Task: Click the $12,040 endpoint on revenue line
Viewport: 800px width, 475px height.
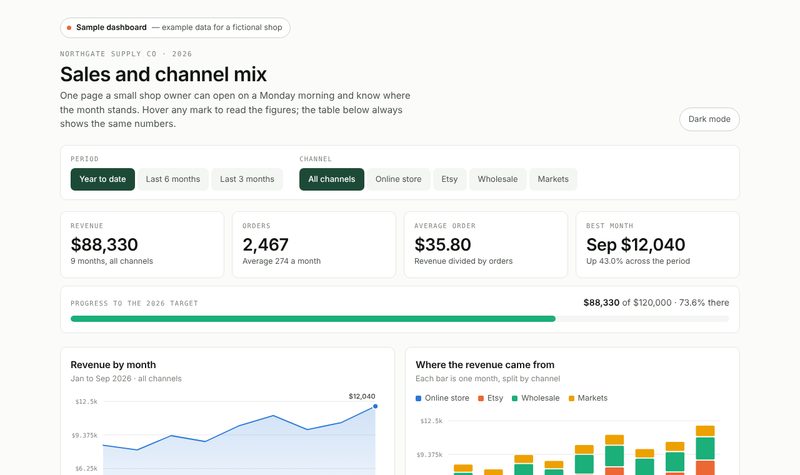Action: pos(375,406)
